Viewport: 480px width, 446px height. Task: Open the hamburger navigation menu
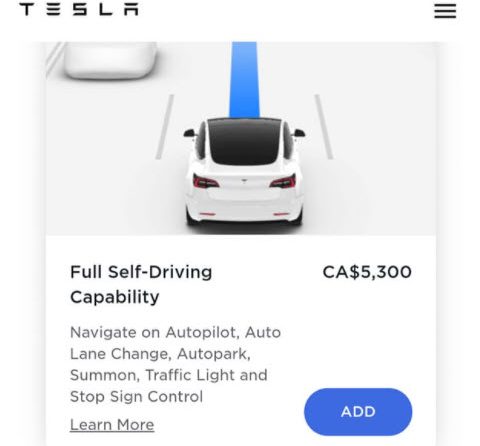click(445, 11)
